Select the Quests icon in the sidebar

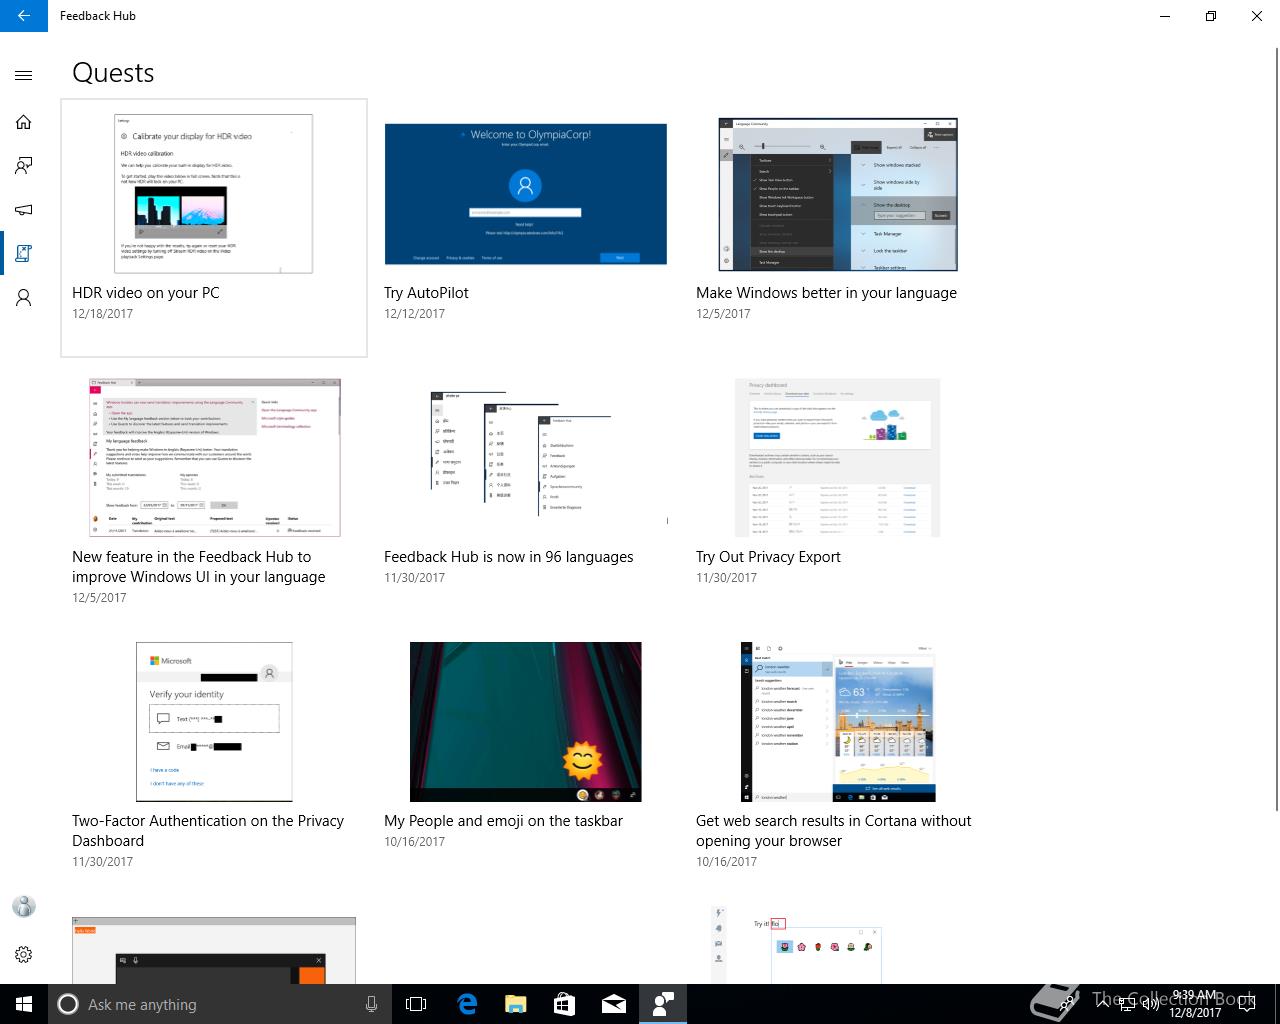24,254
